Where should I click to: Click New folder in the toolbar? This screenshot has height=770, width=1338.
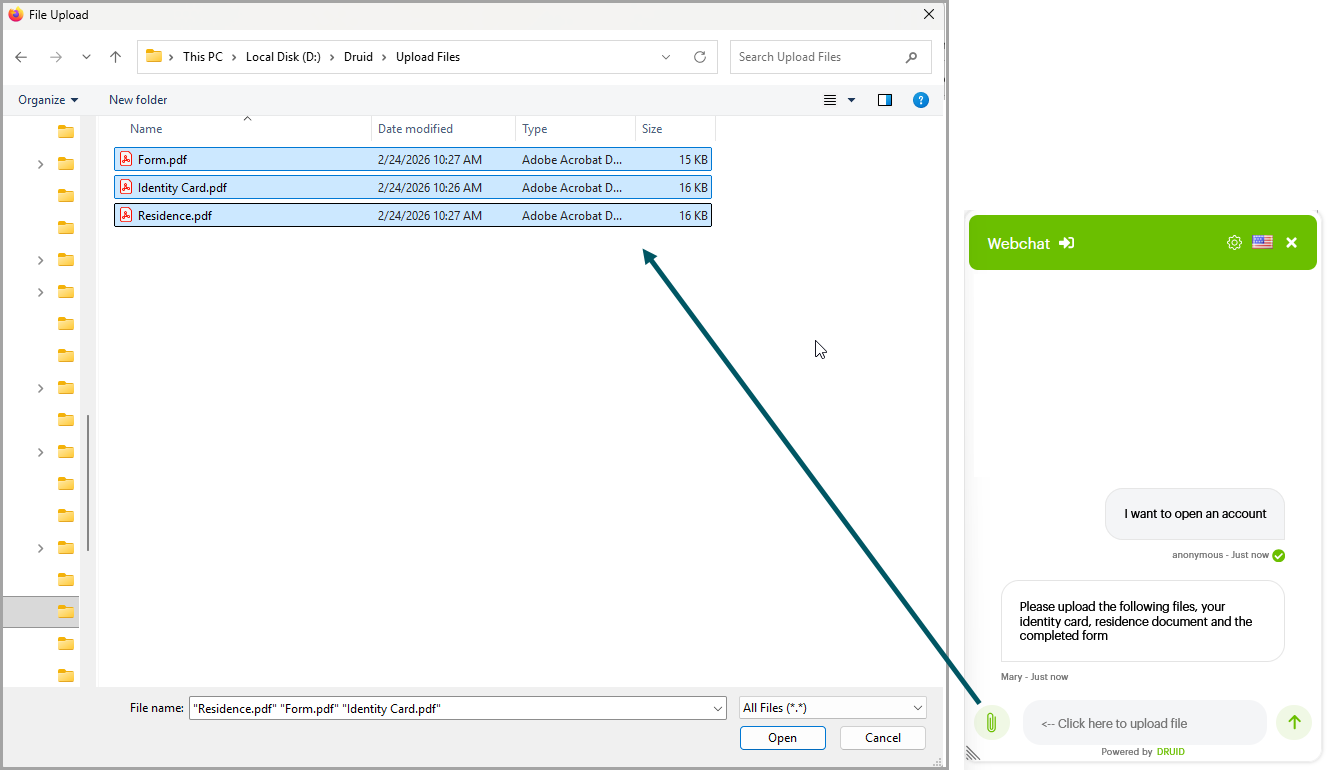(x=138, y=100)
